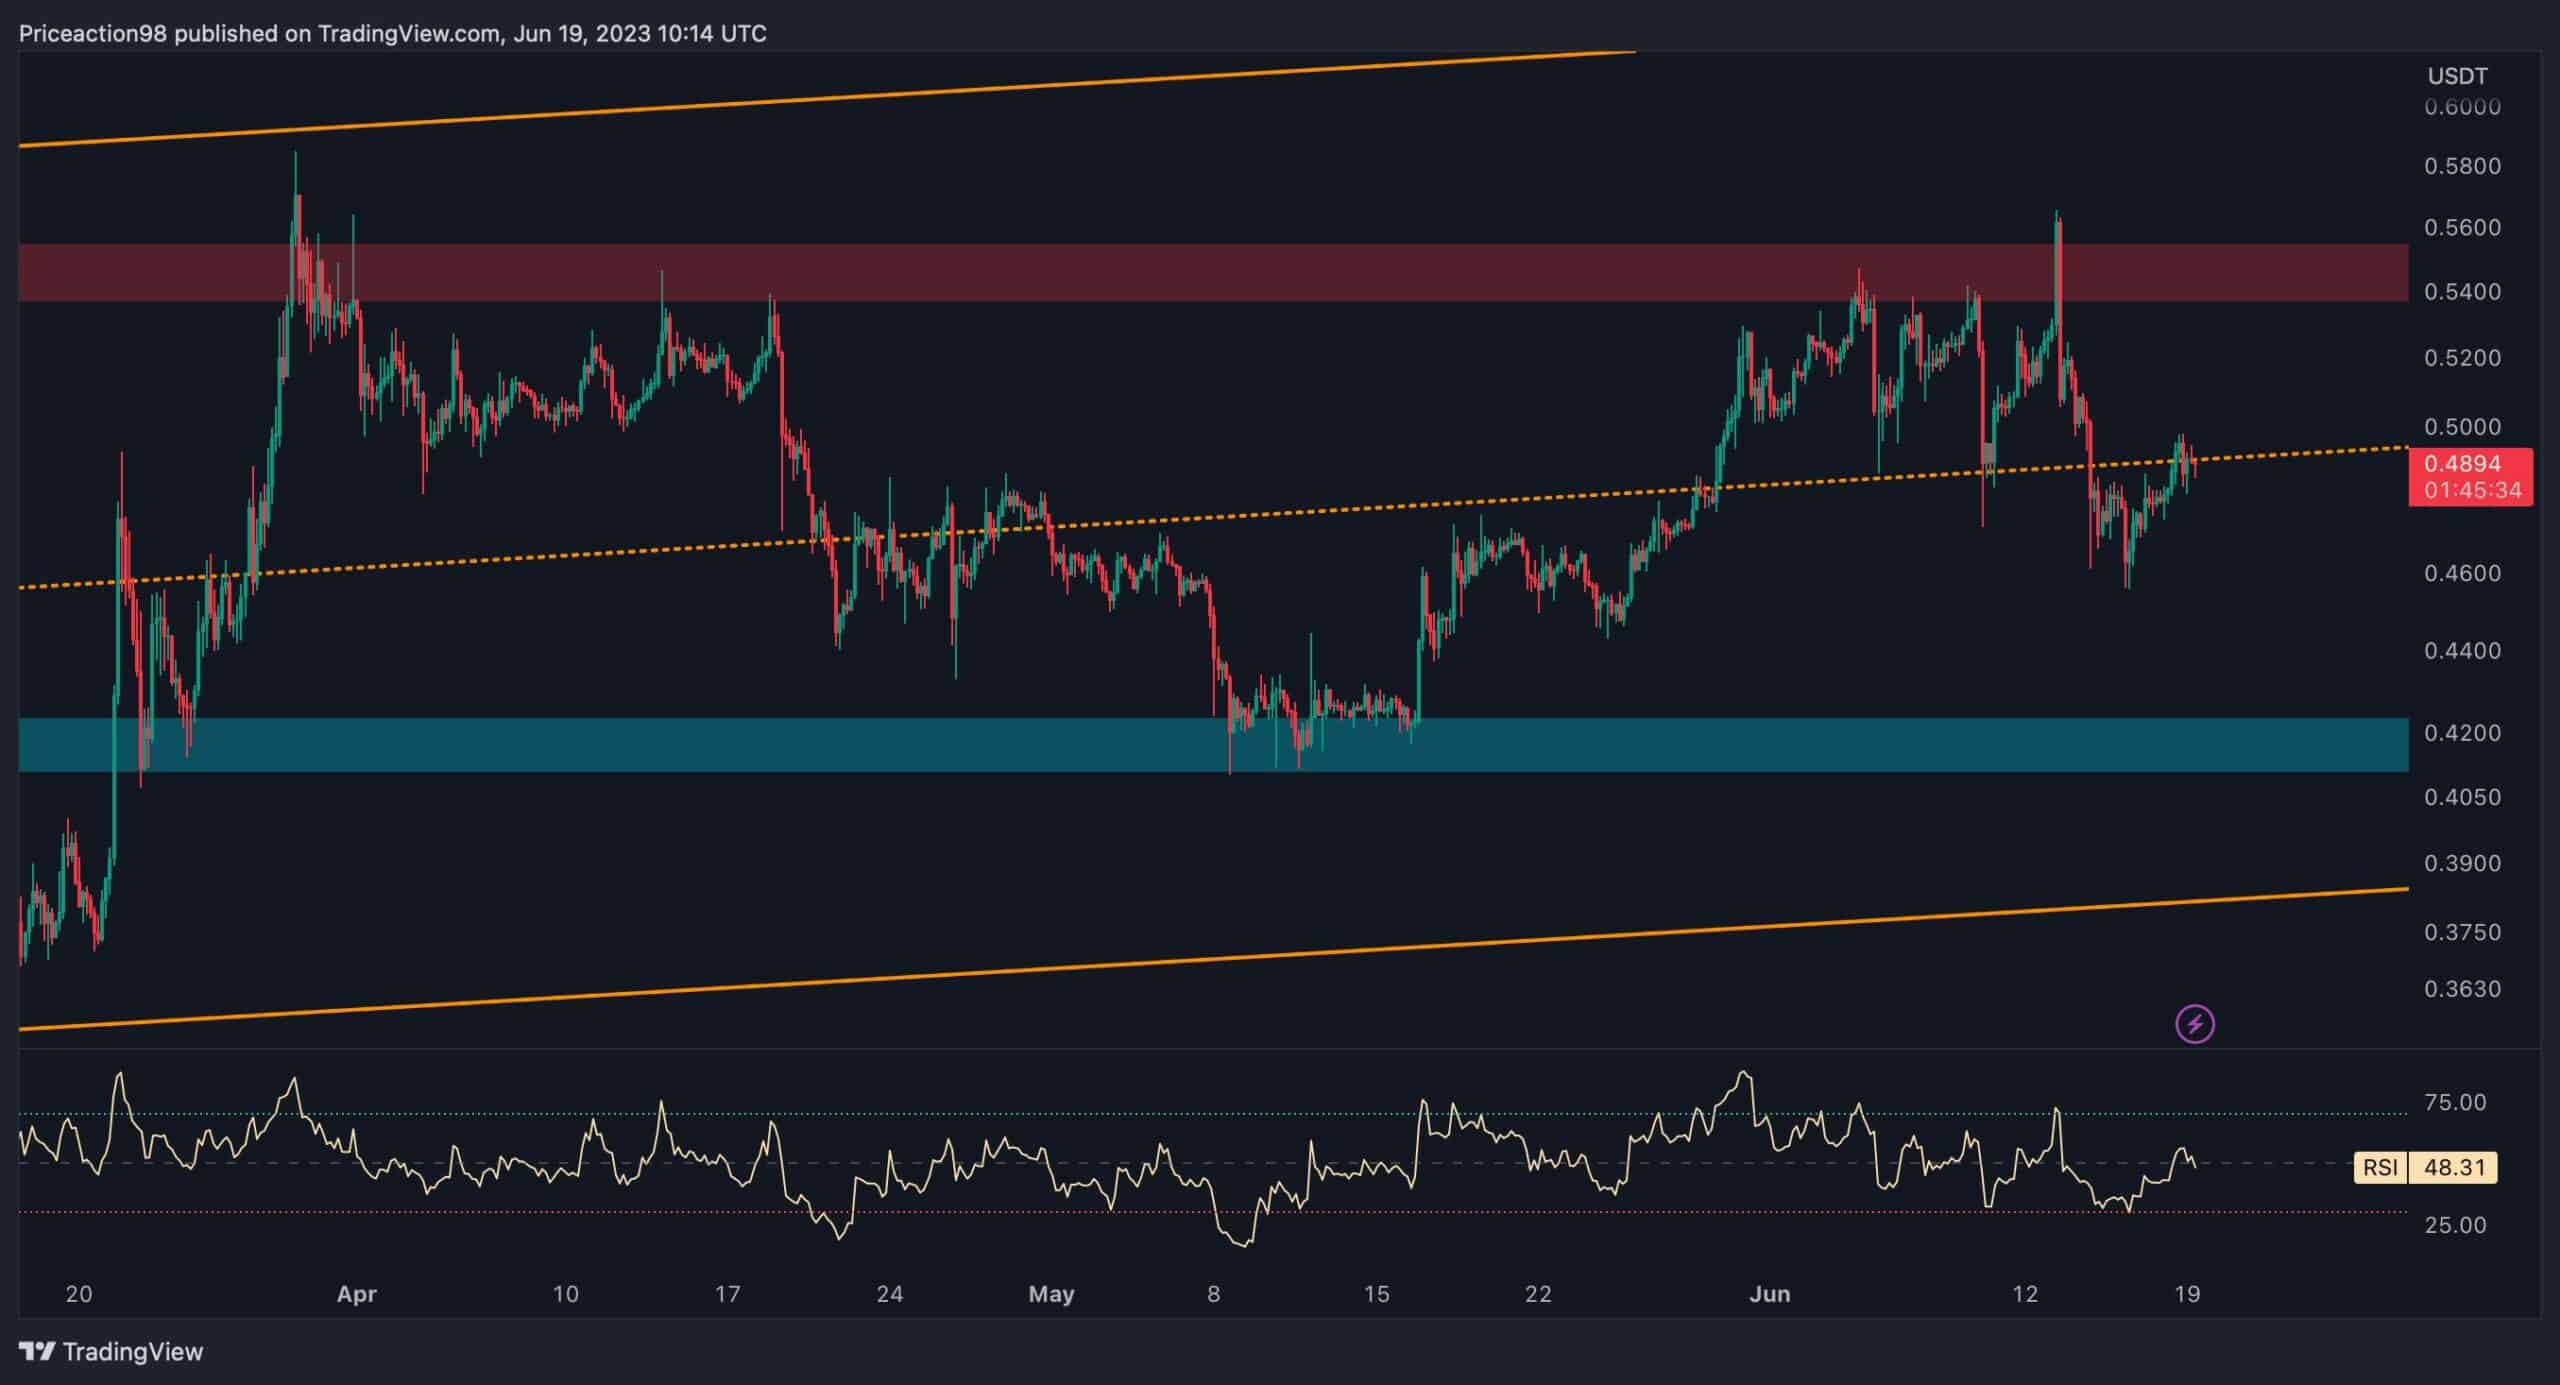Click the 24 date on time axis
This screenshot has height=1385, width=2560.
[889, 1294]
